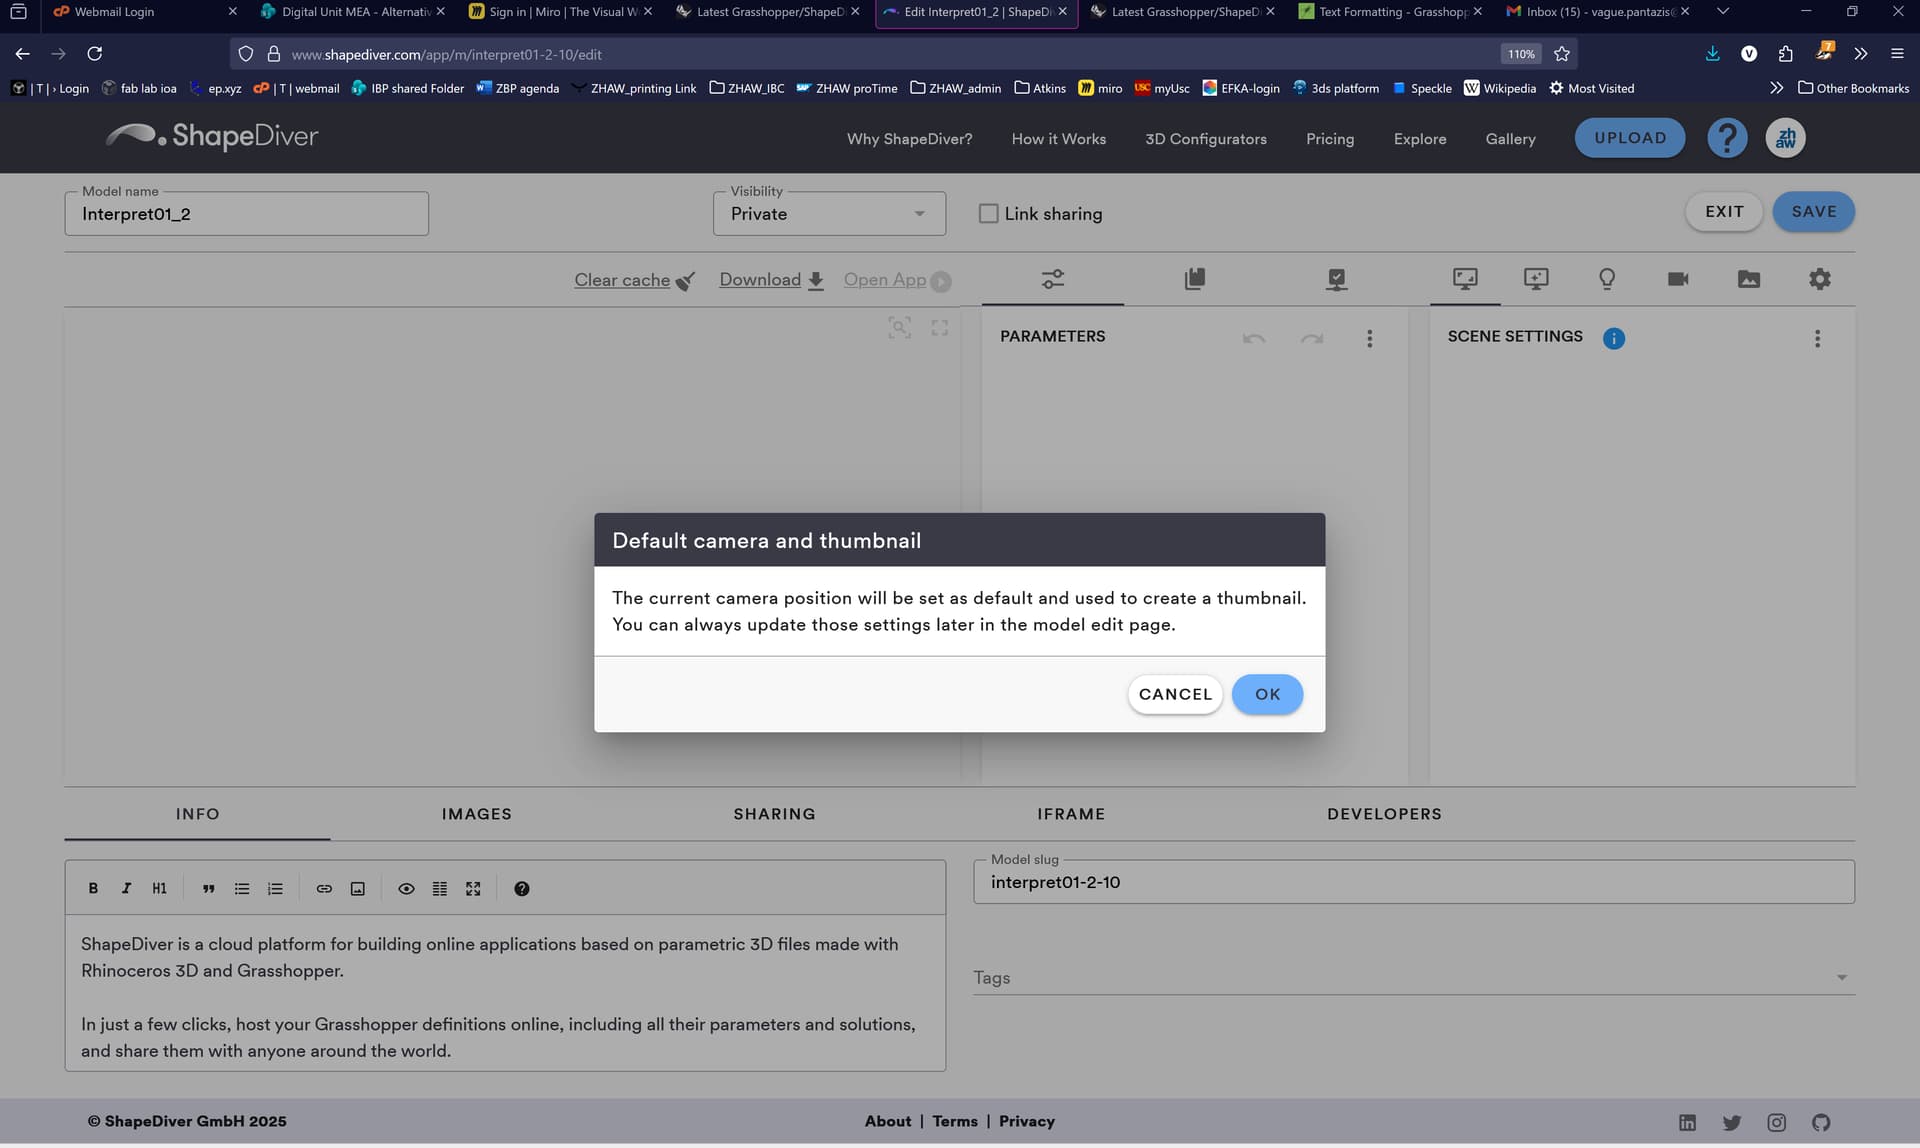The image size is (1920, 1148).
Task: Click the ShapeDiver help question mark icon
Action: 1726,138
